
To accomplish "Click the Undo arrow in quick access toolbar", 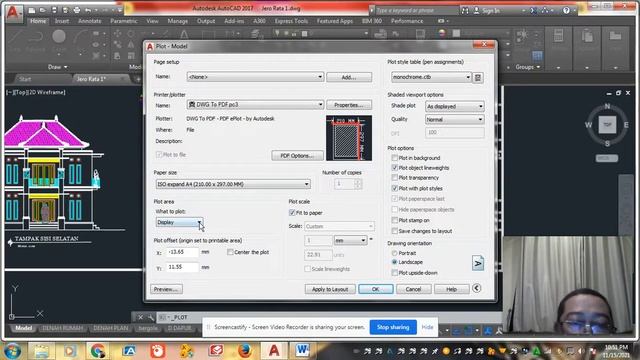I will pos(87,10).
